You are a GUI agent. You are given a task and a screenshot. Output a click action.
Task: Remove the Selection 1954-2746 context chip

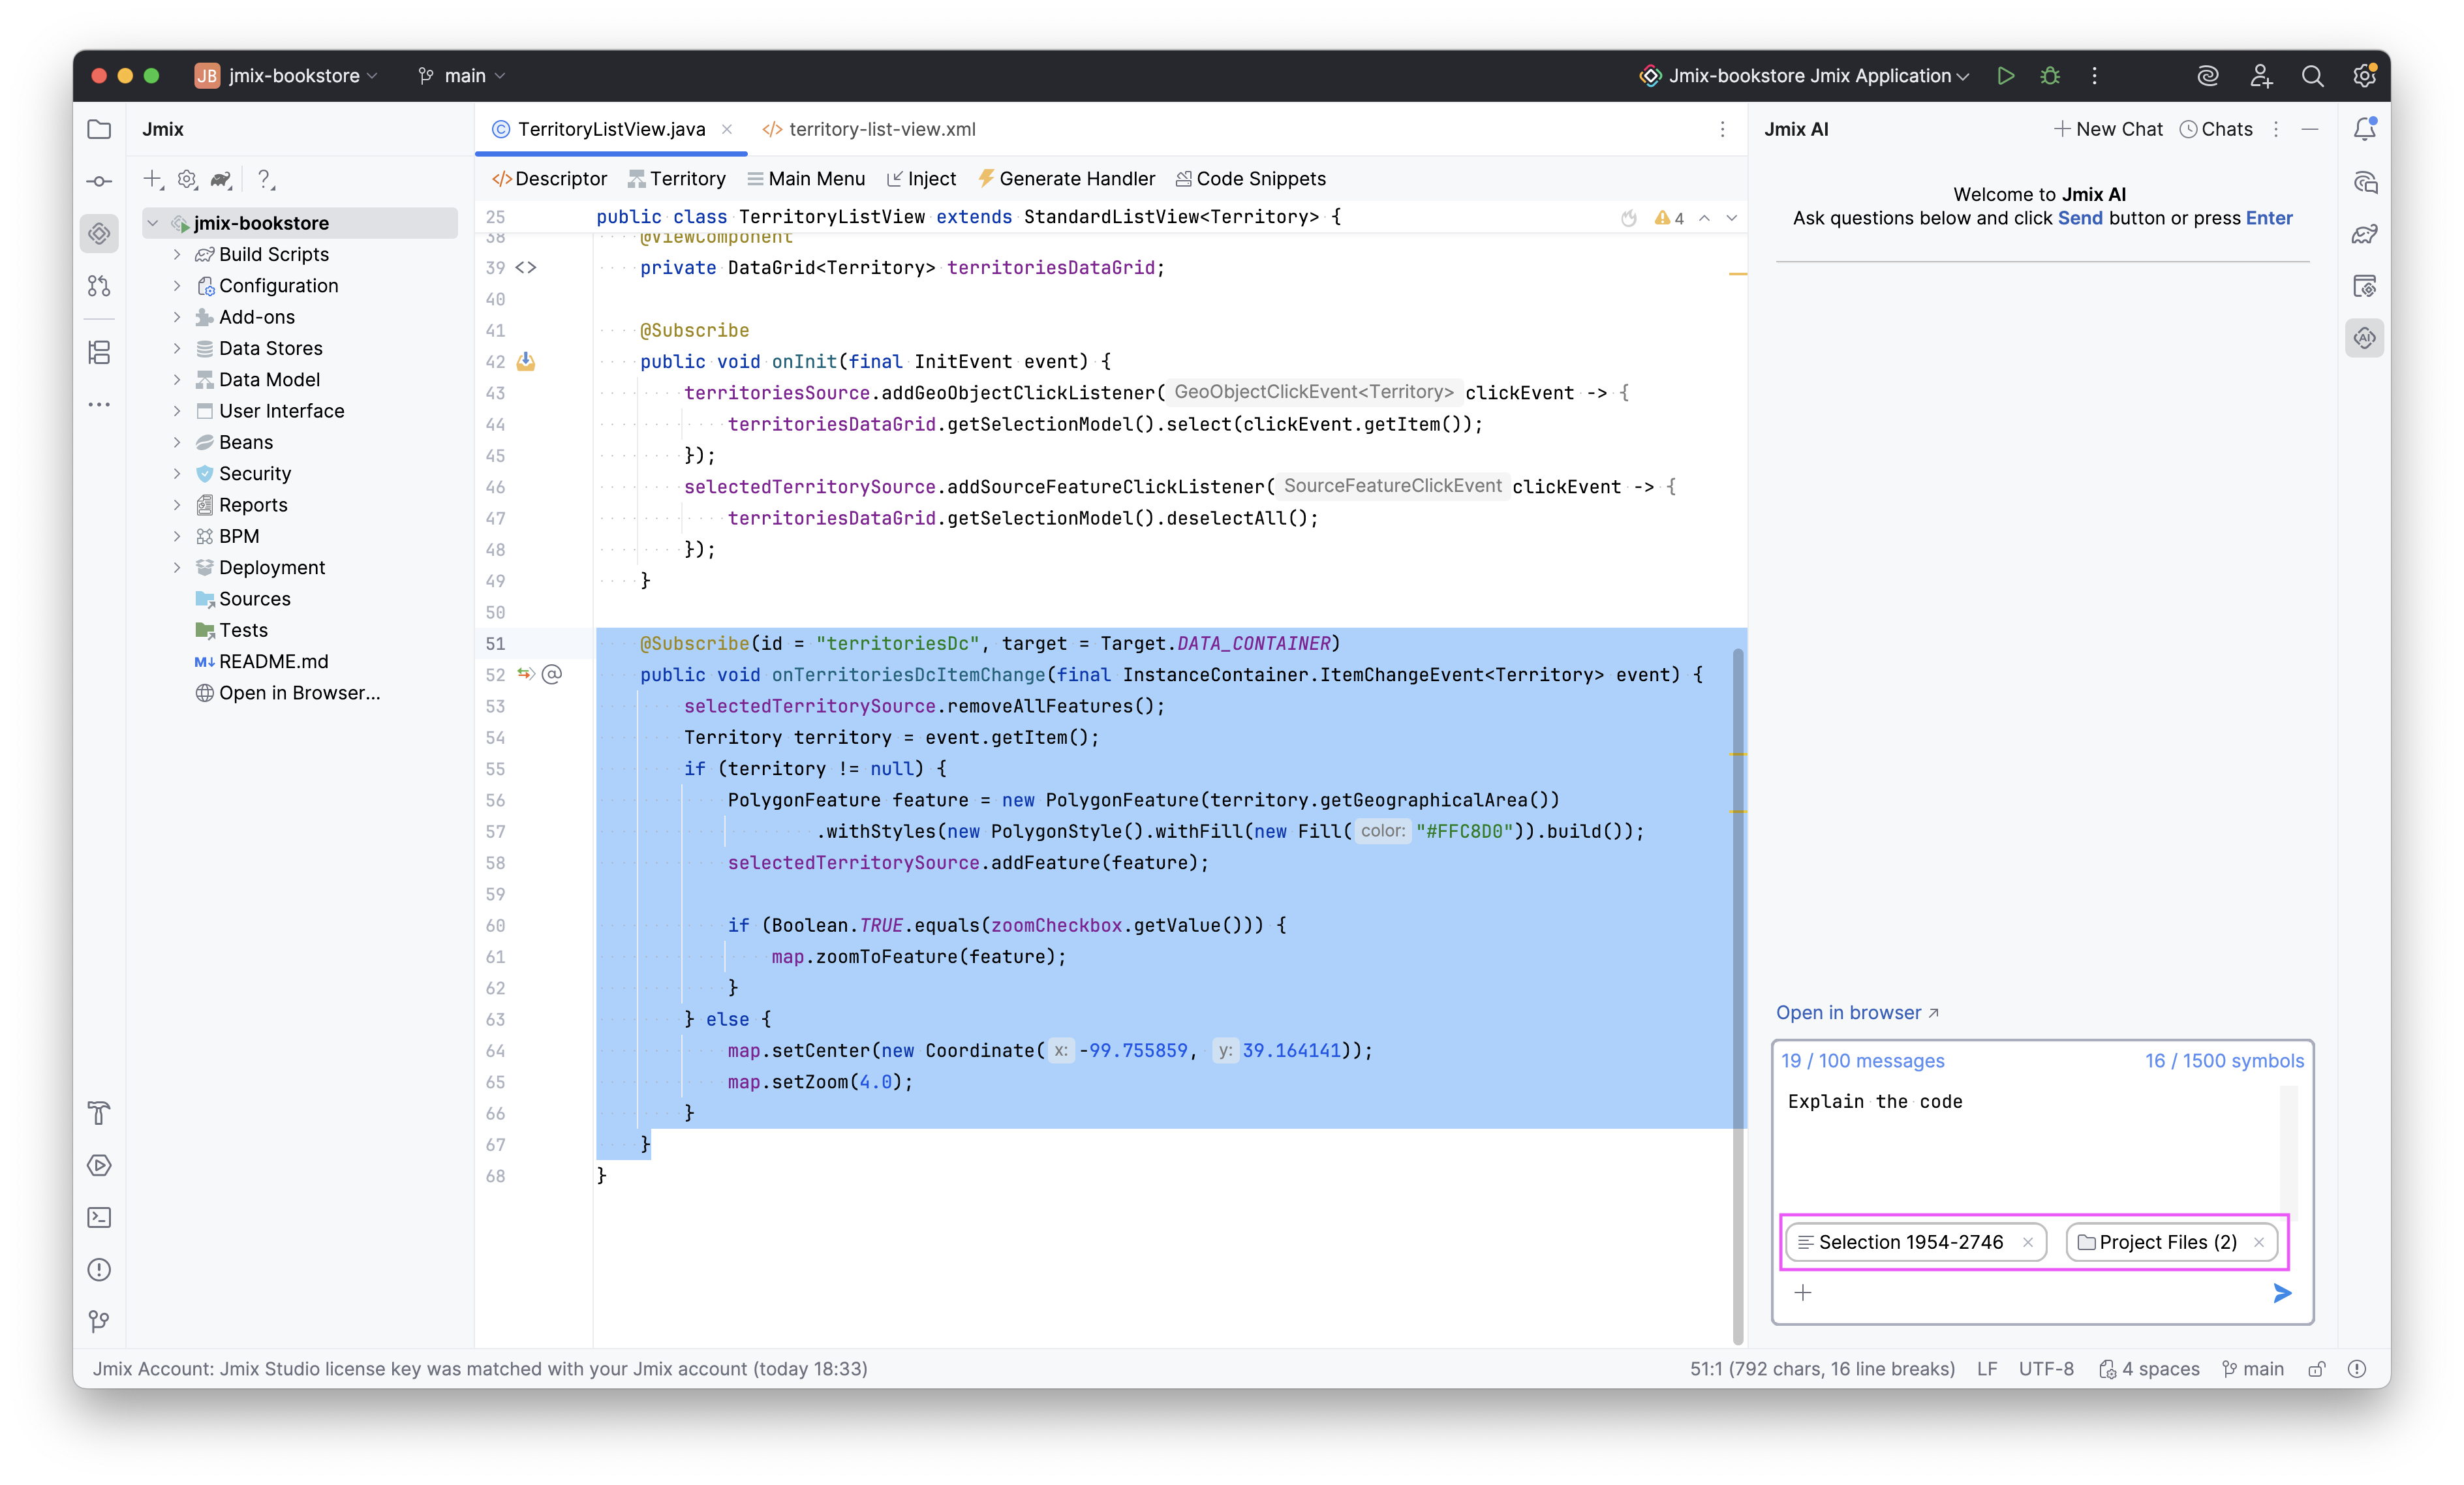coord(2028,1242)
